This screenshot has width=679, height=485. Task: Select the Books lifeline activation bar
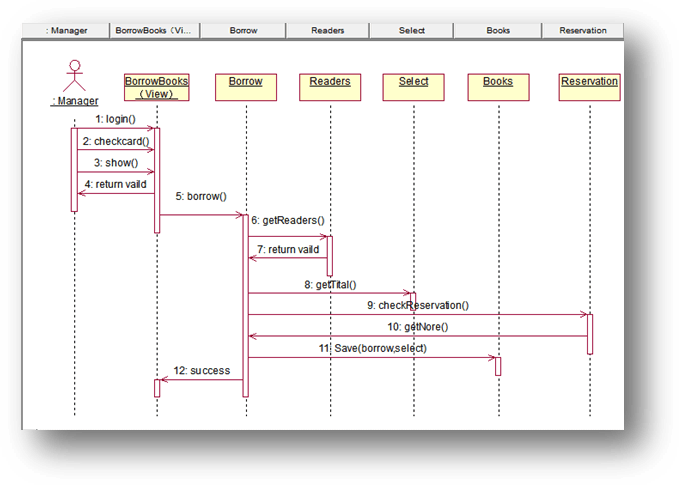[498, 366]
